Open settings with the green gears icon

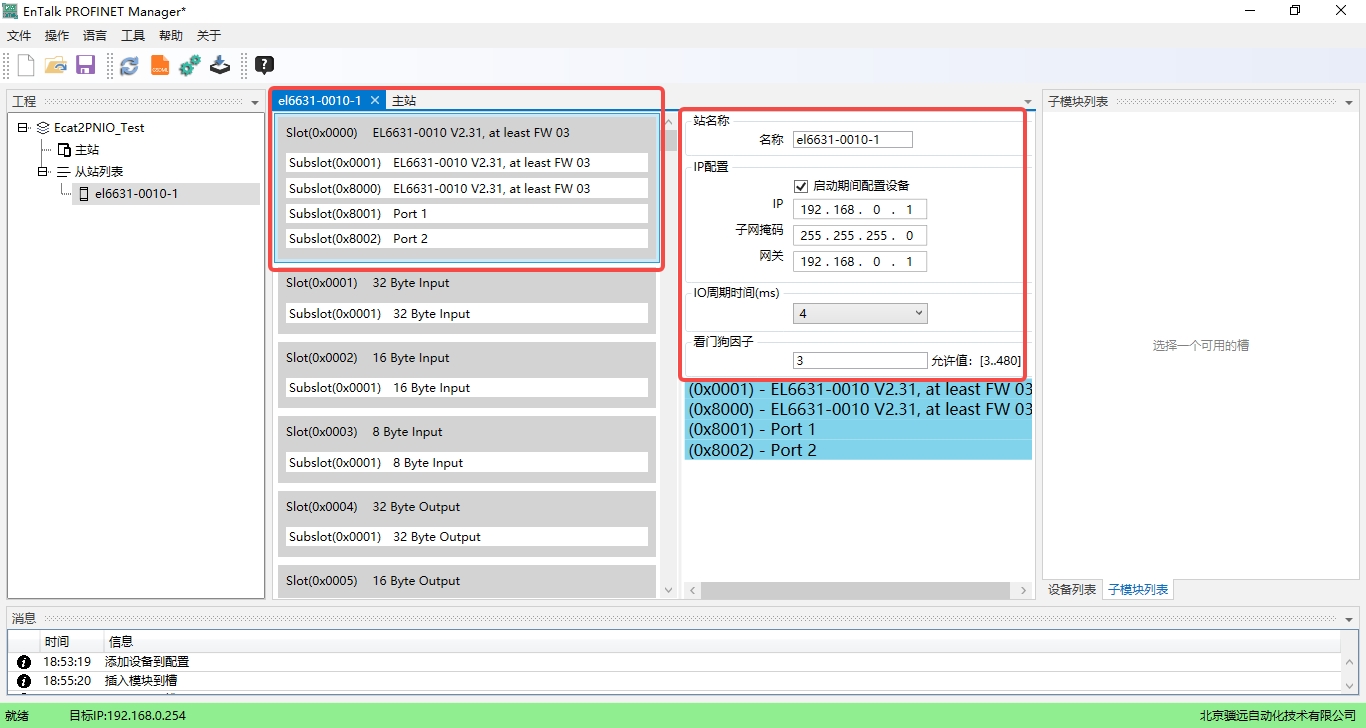190,66
